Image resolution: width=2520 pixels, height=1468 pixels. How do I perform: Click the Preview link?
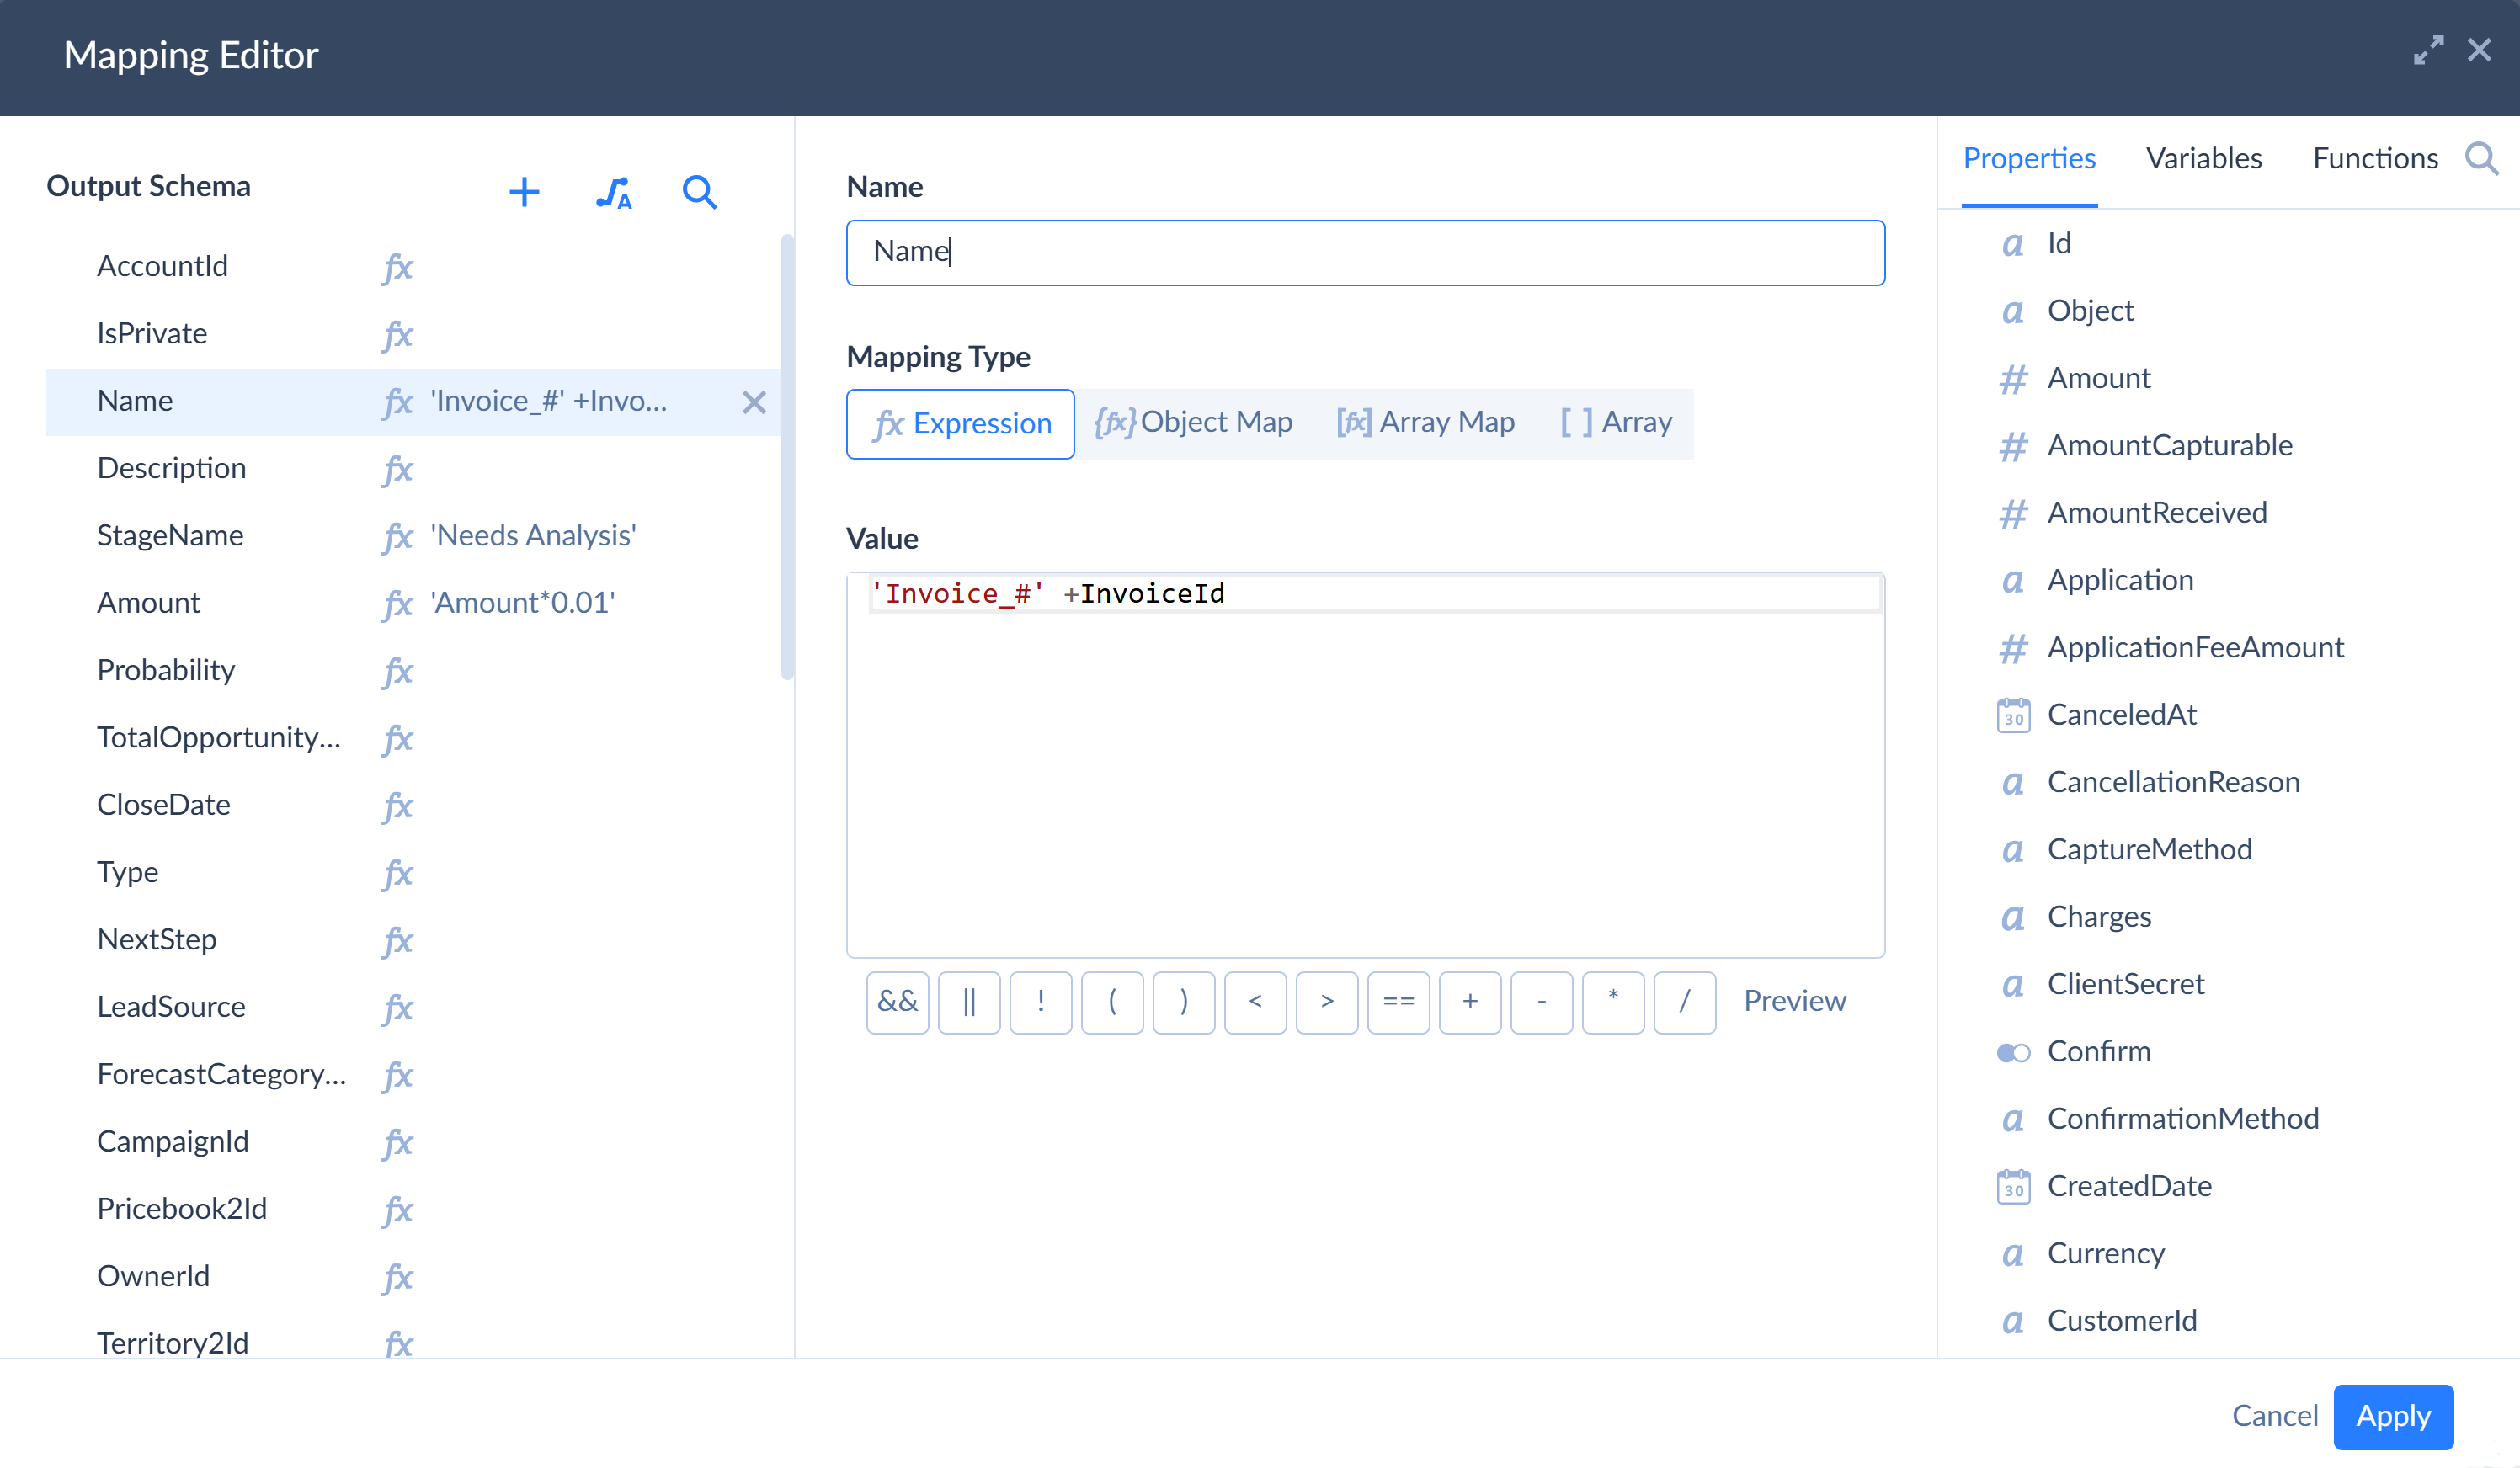[x=1794, y=1001]
